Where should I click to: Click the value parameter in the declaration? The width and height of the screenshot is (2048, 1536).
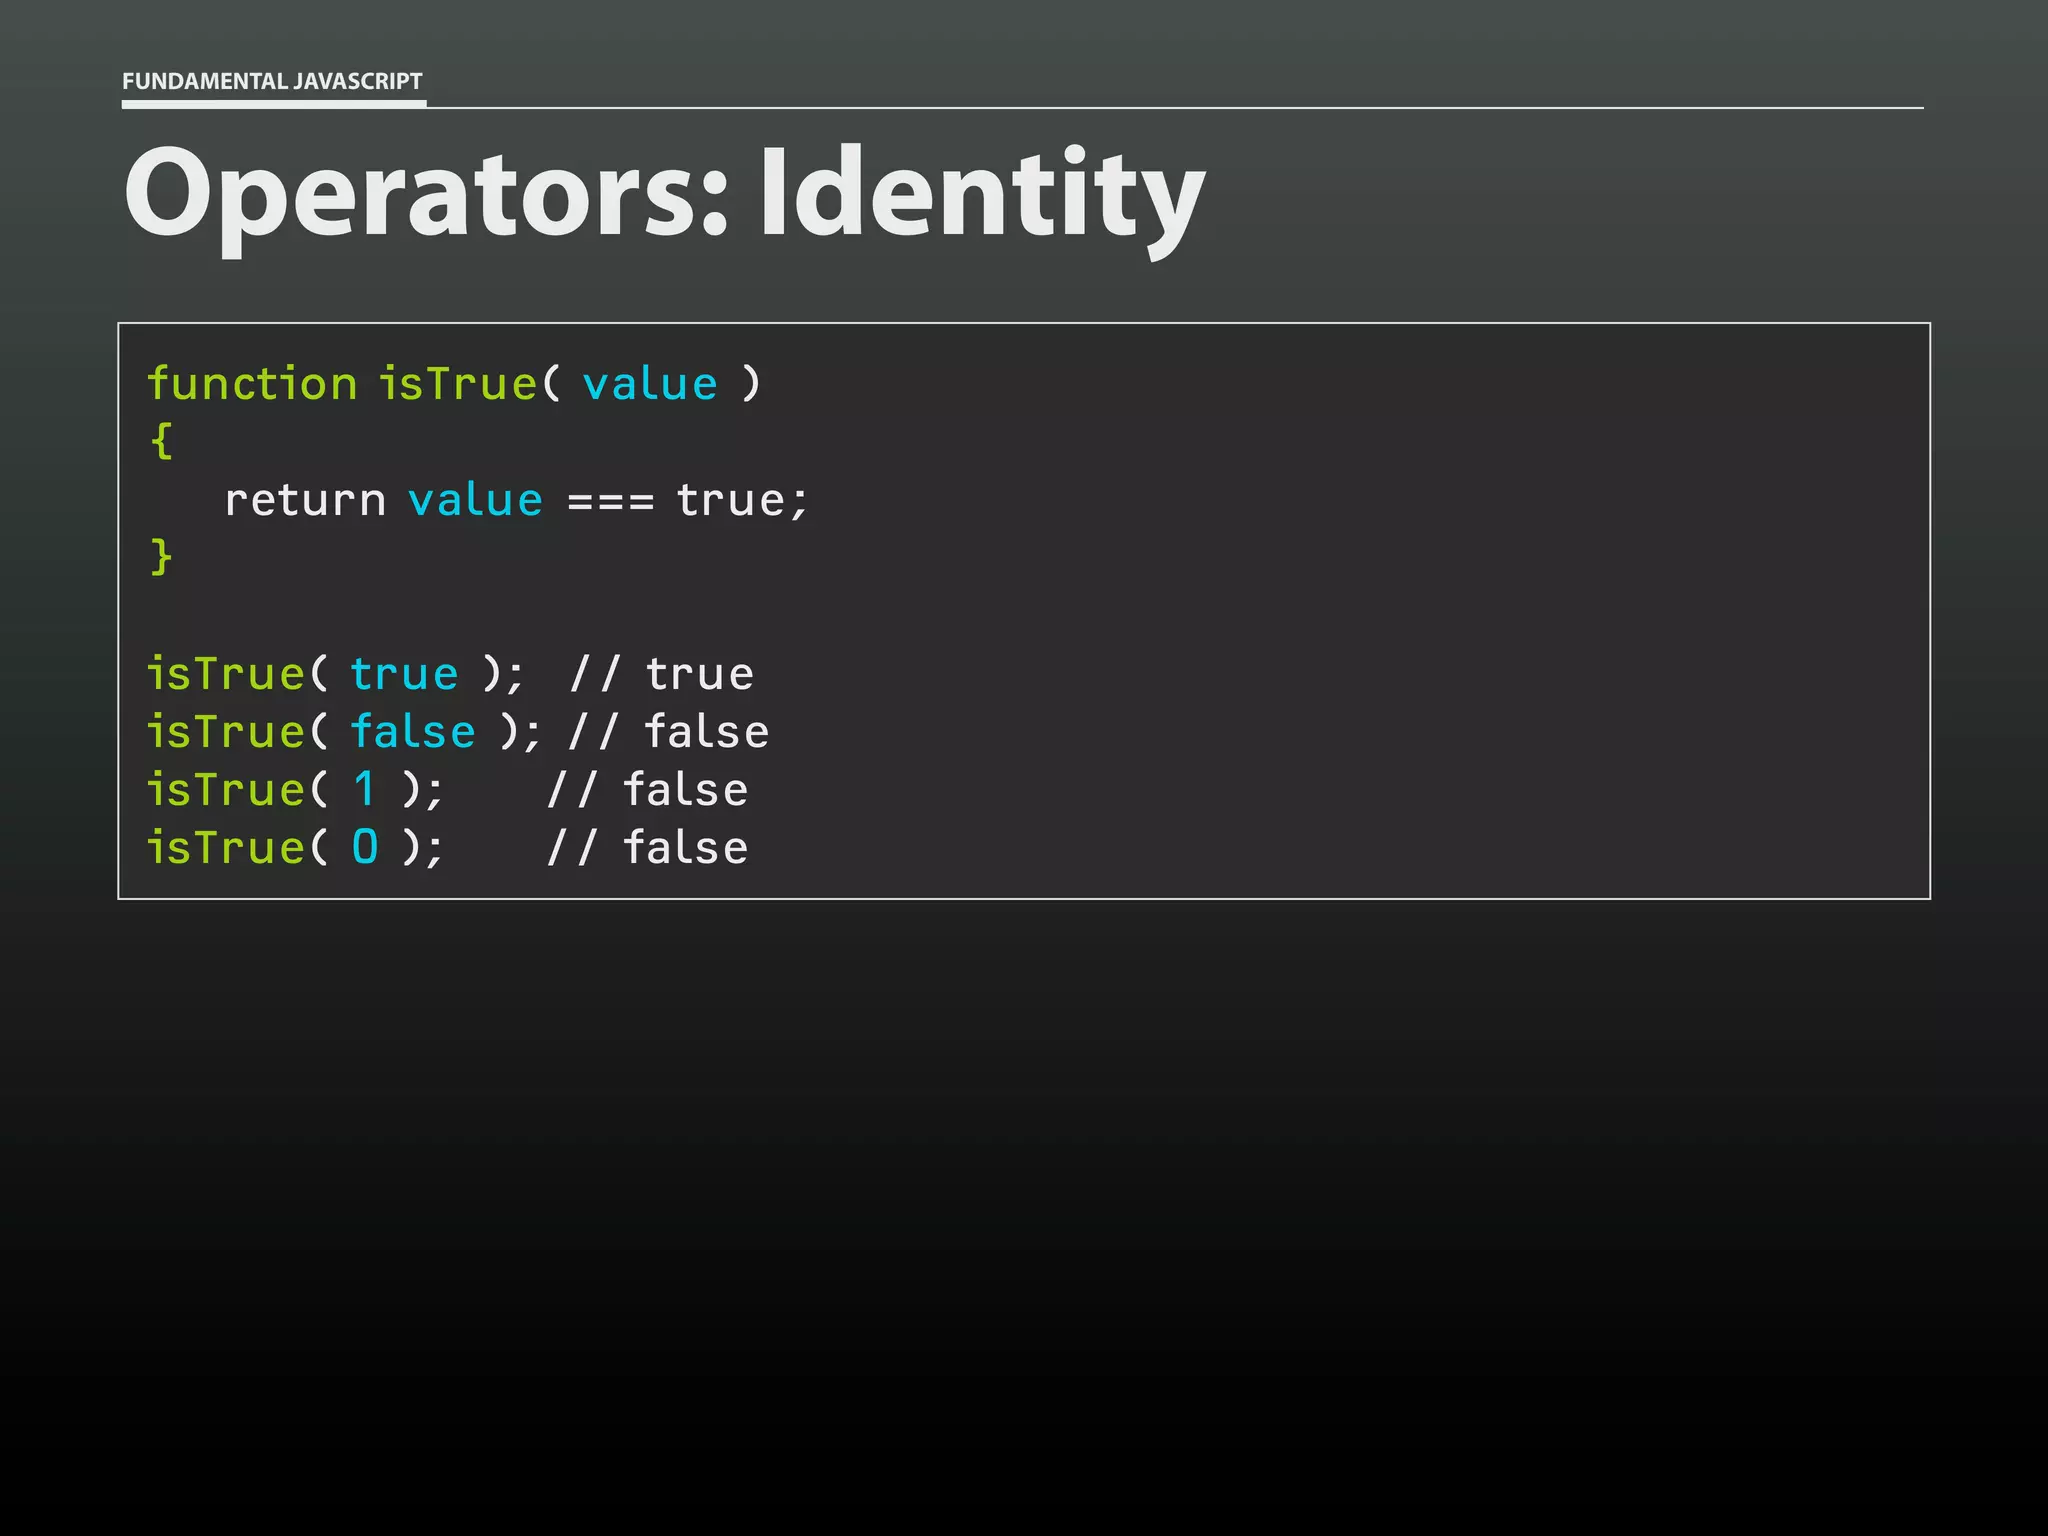pos(650,384)
